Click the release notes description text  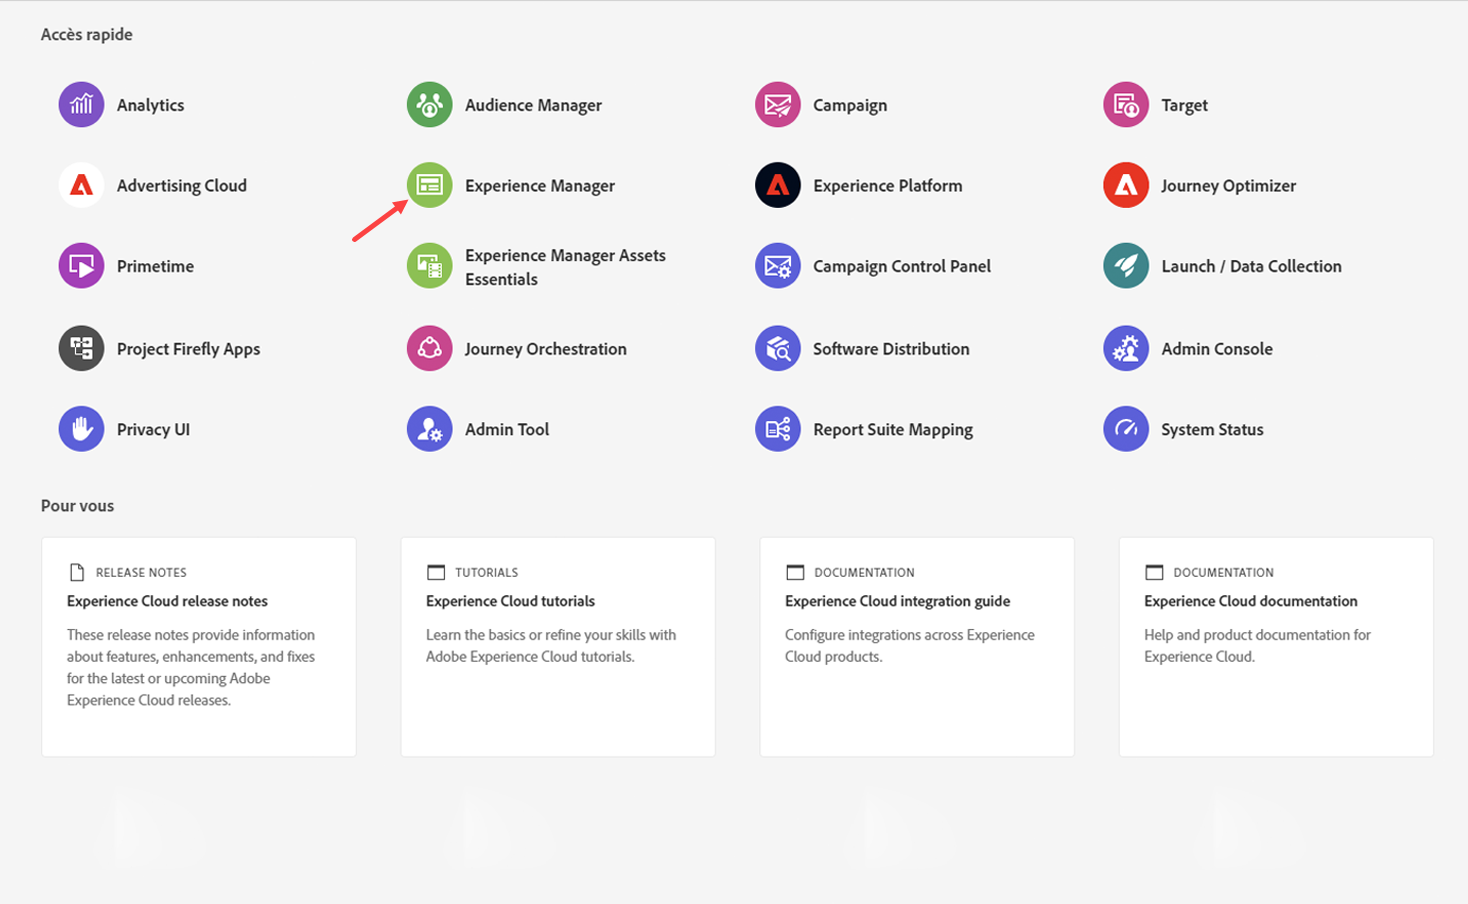click(x=191, y=667)
